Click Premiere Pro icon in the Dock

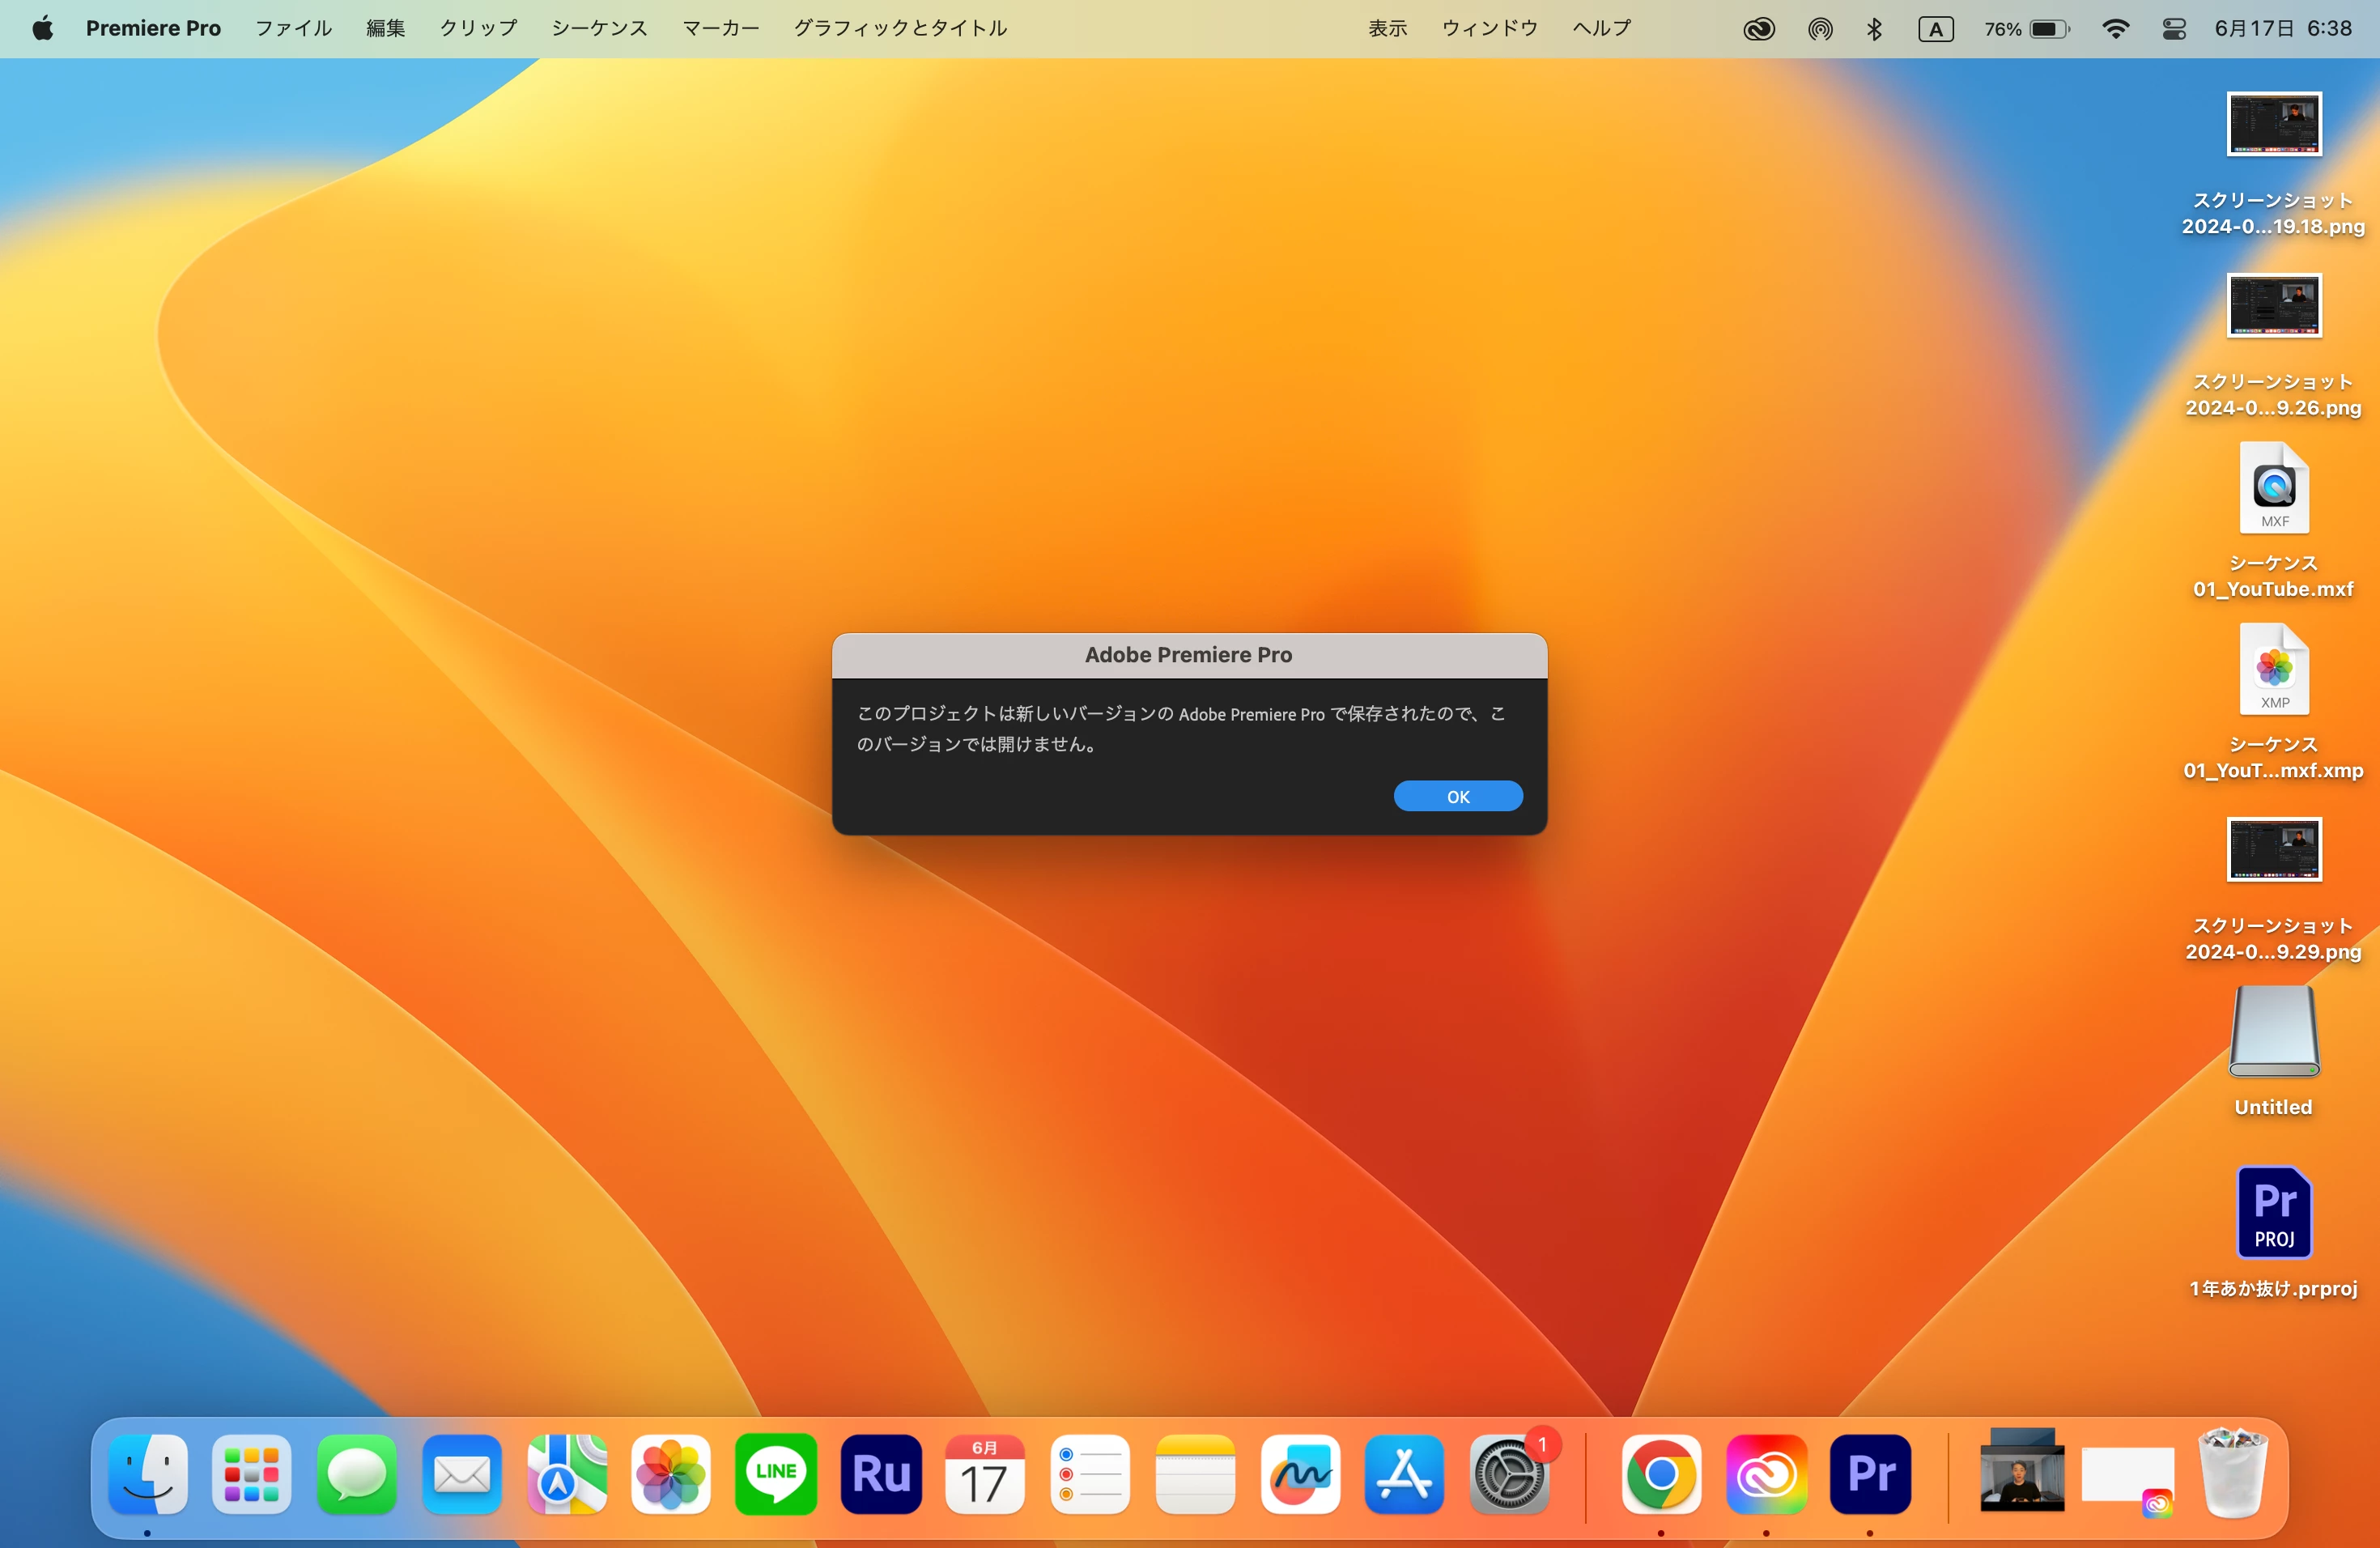point(1869,1473)
